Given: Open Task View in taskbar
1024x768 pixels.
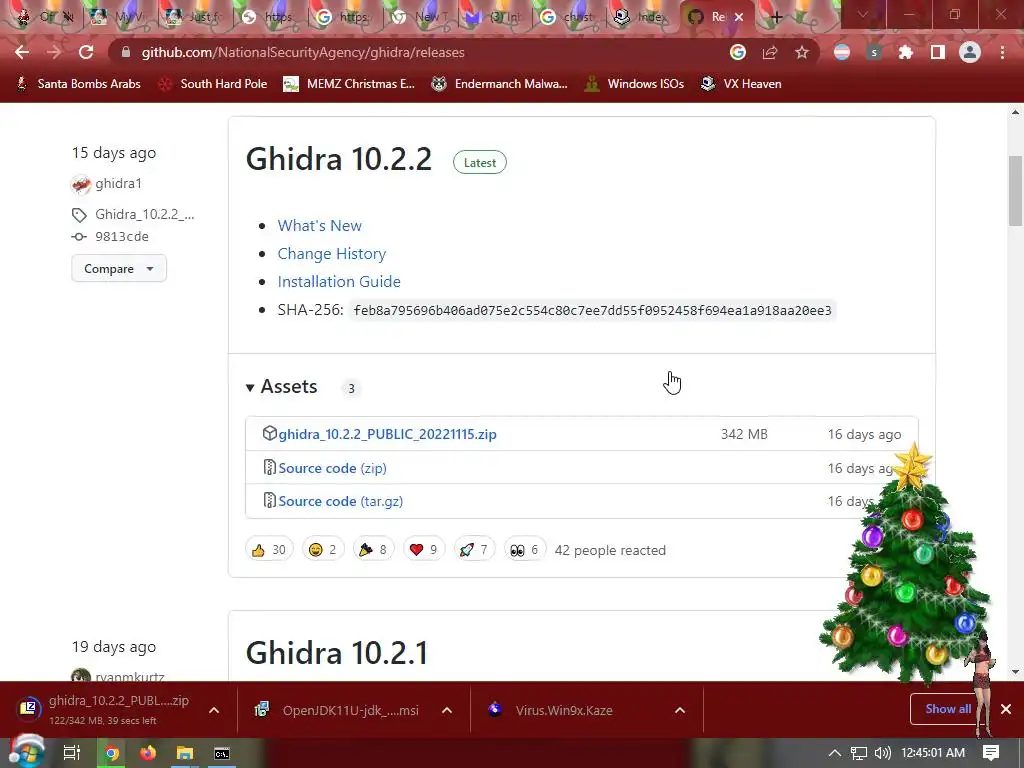Looking at the screenshot, I should [72, 753].
